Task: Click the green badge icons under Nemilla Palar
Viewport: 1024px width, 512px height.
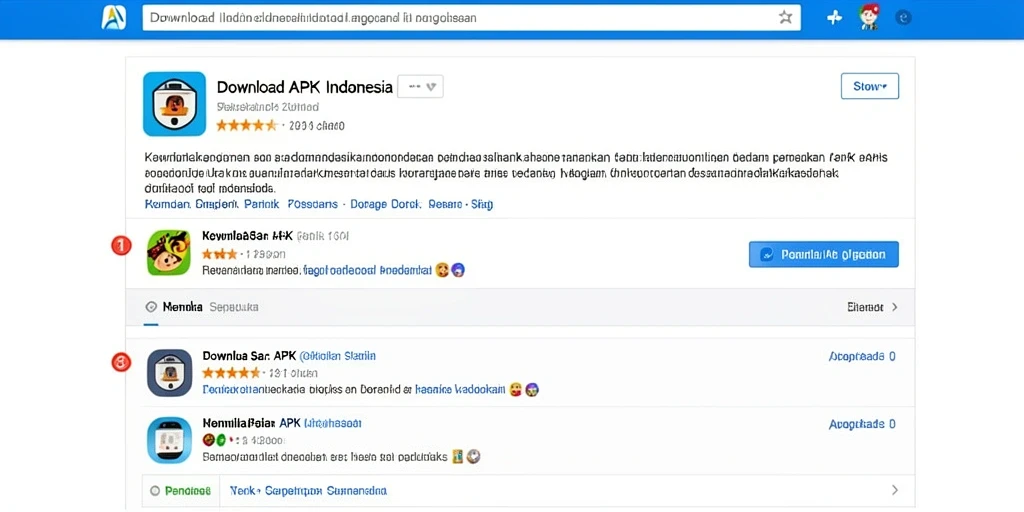Action: (x=215, y=439)
